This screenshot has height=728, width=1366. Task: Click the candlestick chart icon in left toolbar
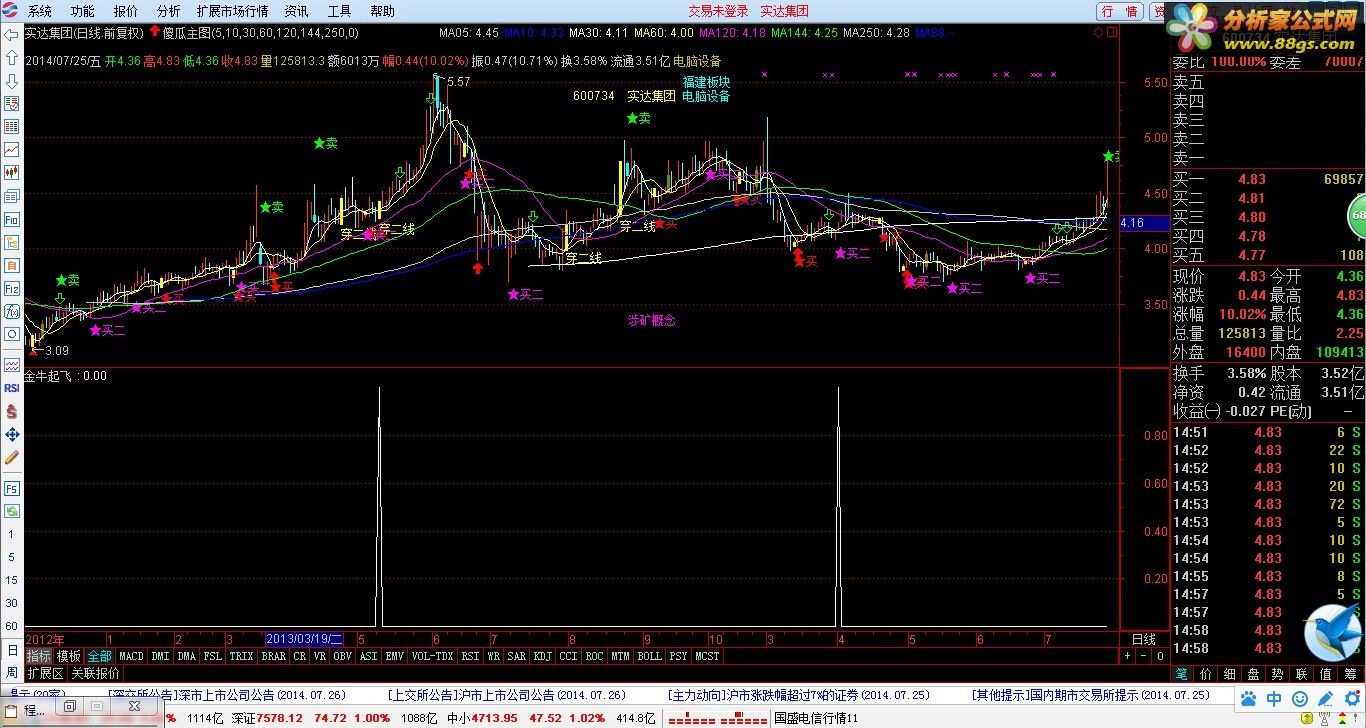coord(12,173)
